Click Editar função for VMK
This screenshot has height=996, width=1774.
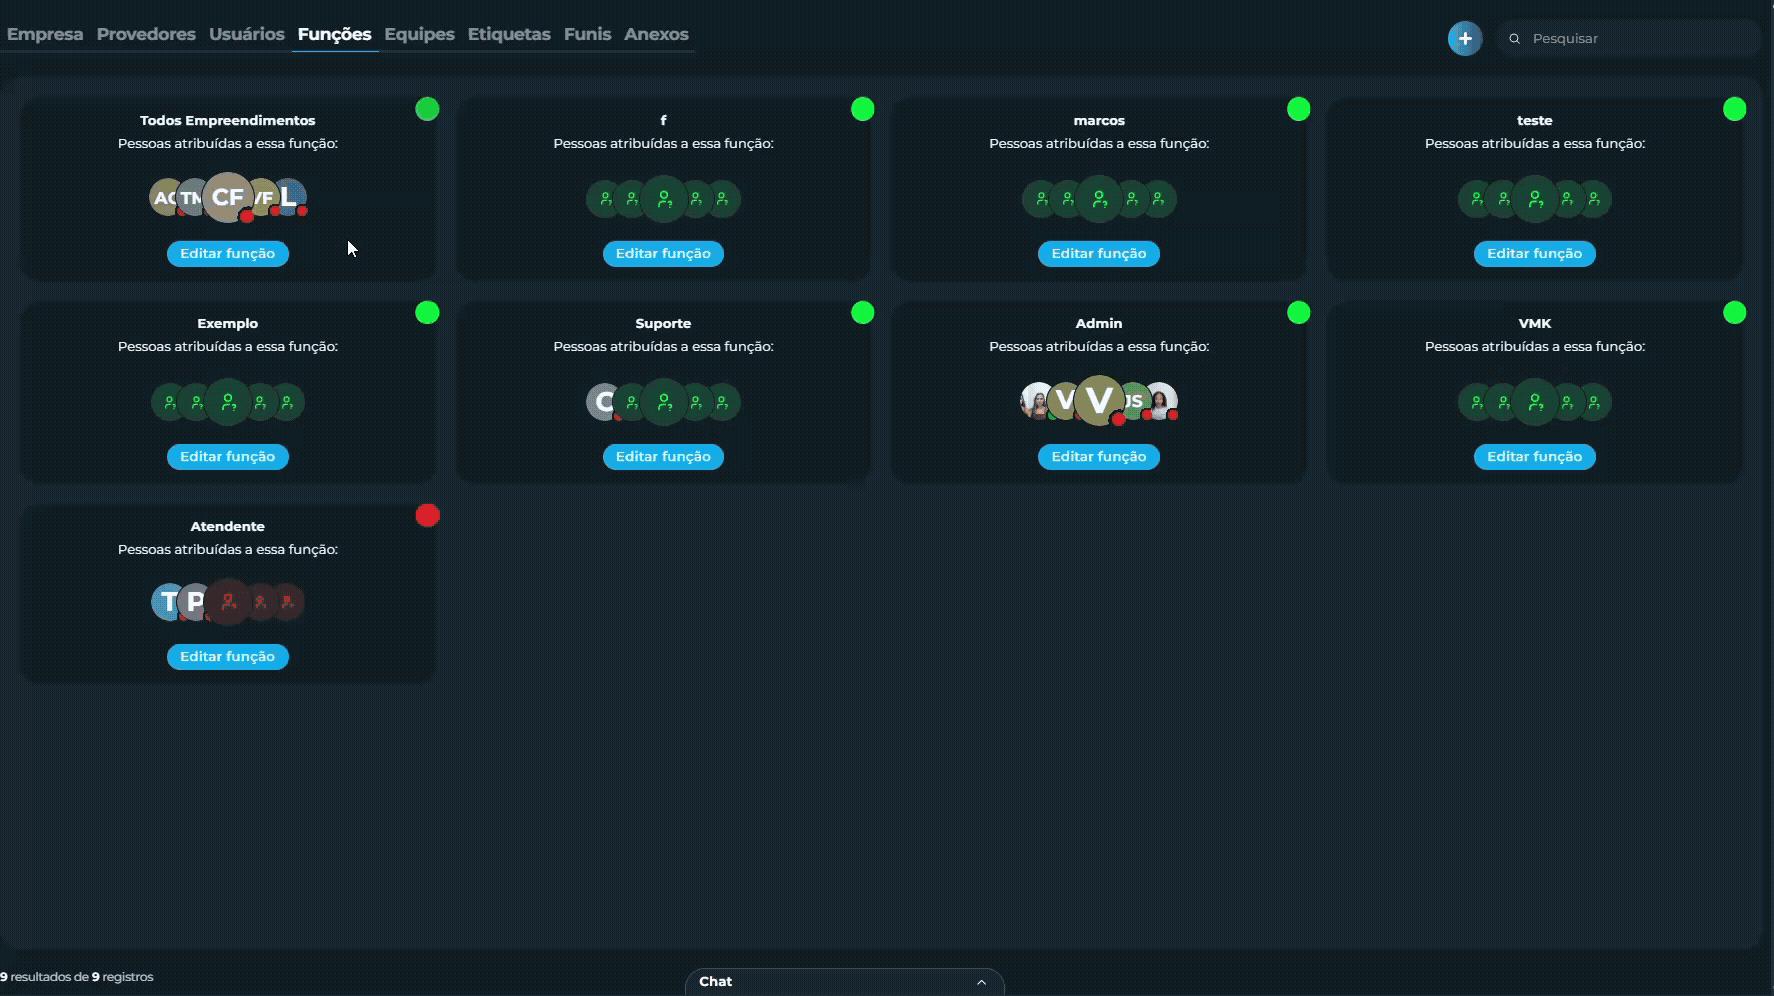pos(1535,457)
